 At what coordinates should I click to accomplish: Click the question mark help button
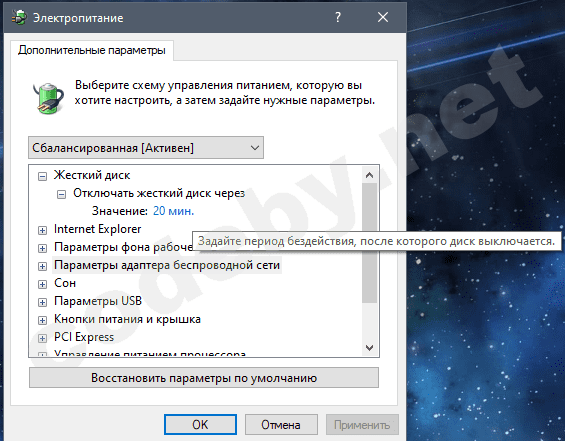click(x=338, y=17)
